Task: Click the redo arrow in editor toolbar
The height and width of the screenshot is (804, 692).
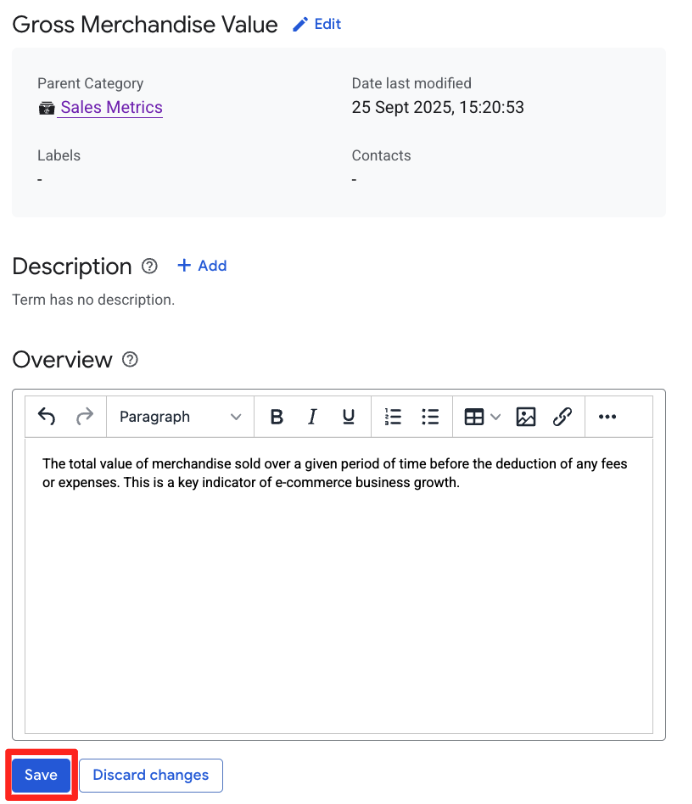Action: click(85, 417)
